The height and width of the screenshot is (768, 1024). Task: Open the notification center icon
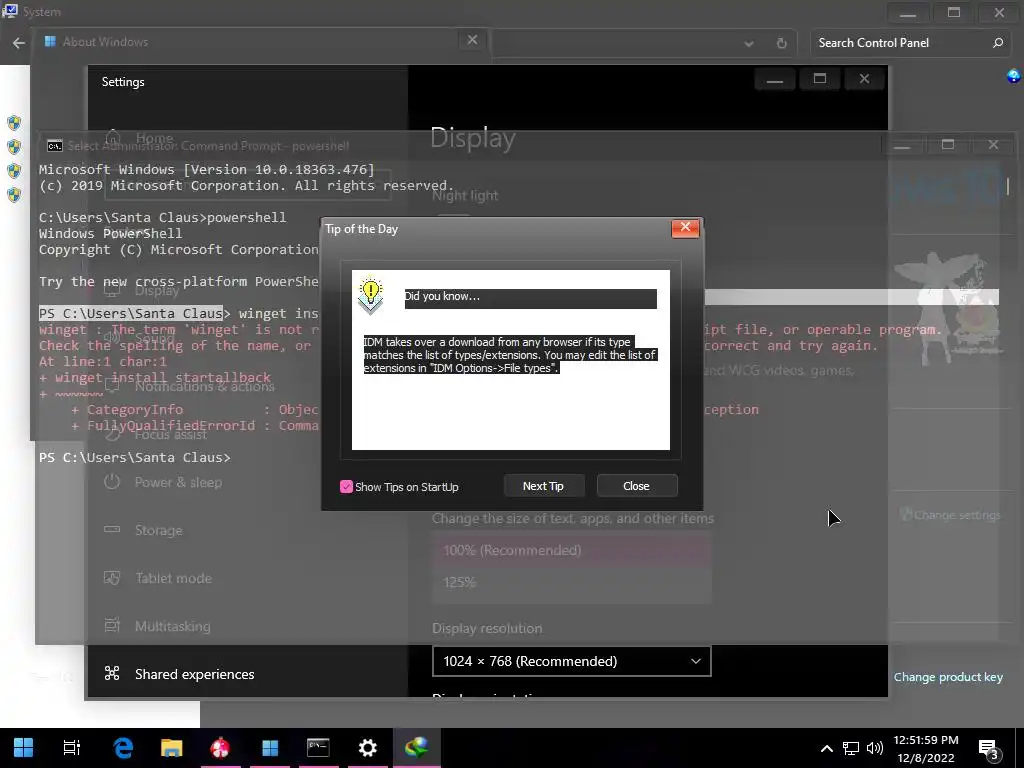point(989,749)
